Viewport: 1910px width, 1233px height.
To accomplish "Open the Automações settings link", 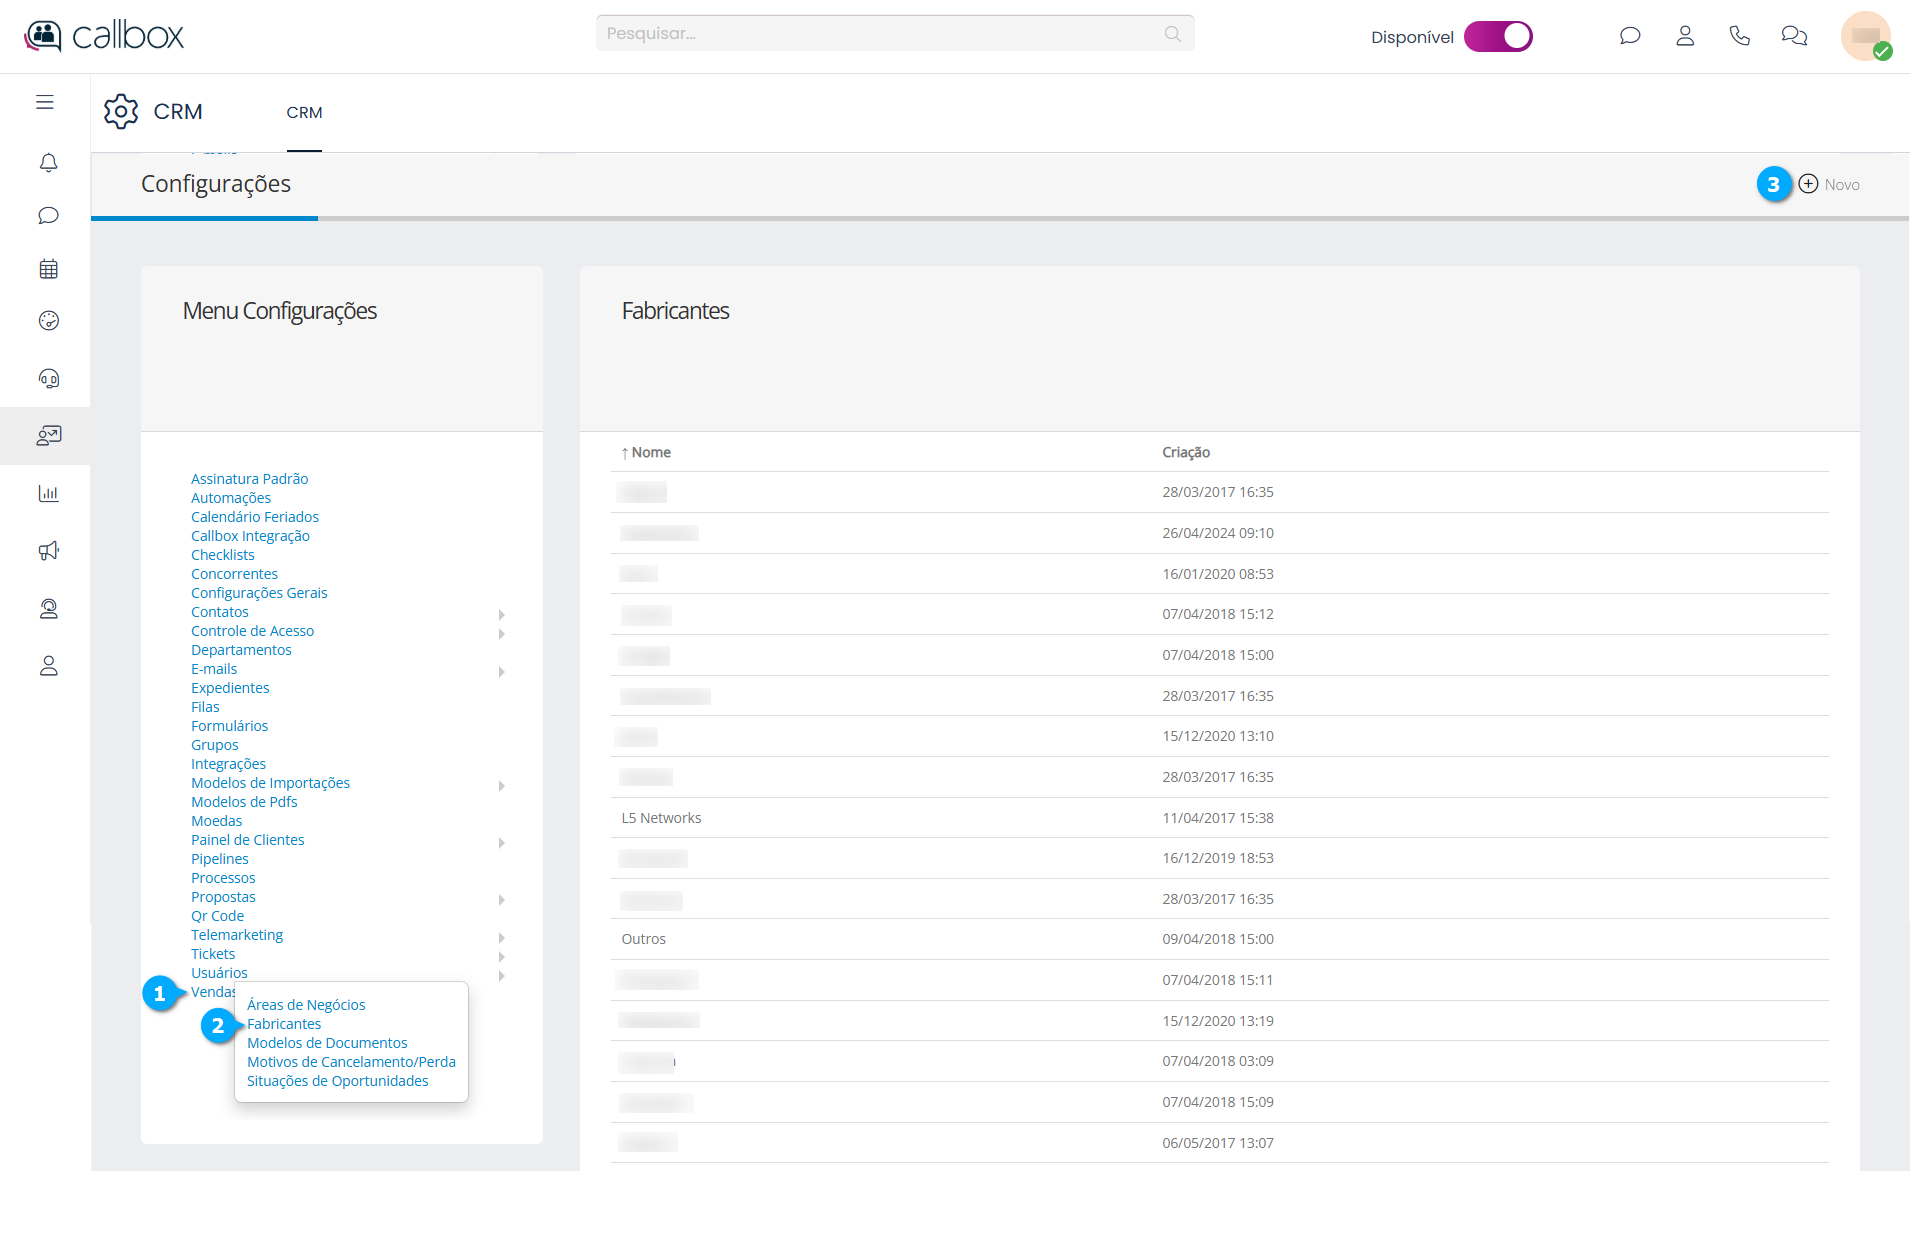I will point(231,498).
